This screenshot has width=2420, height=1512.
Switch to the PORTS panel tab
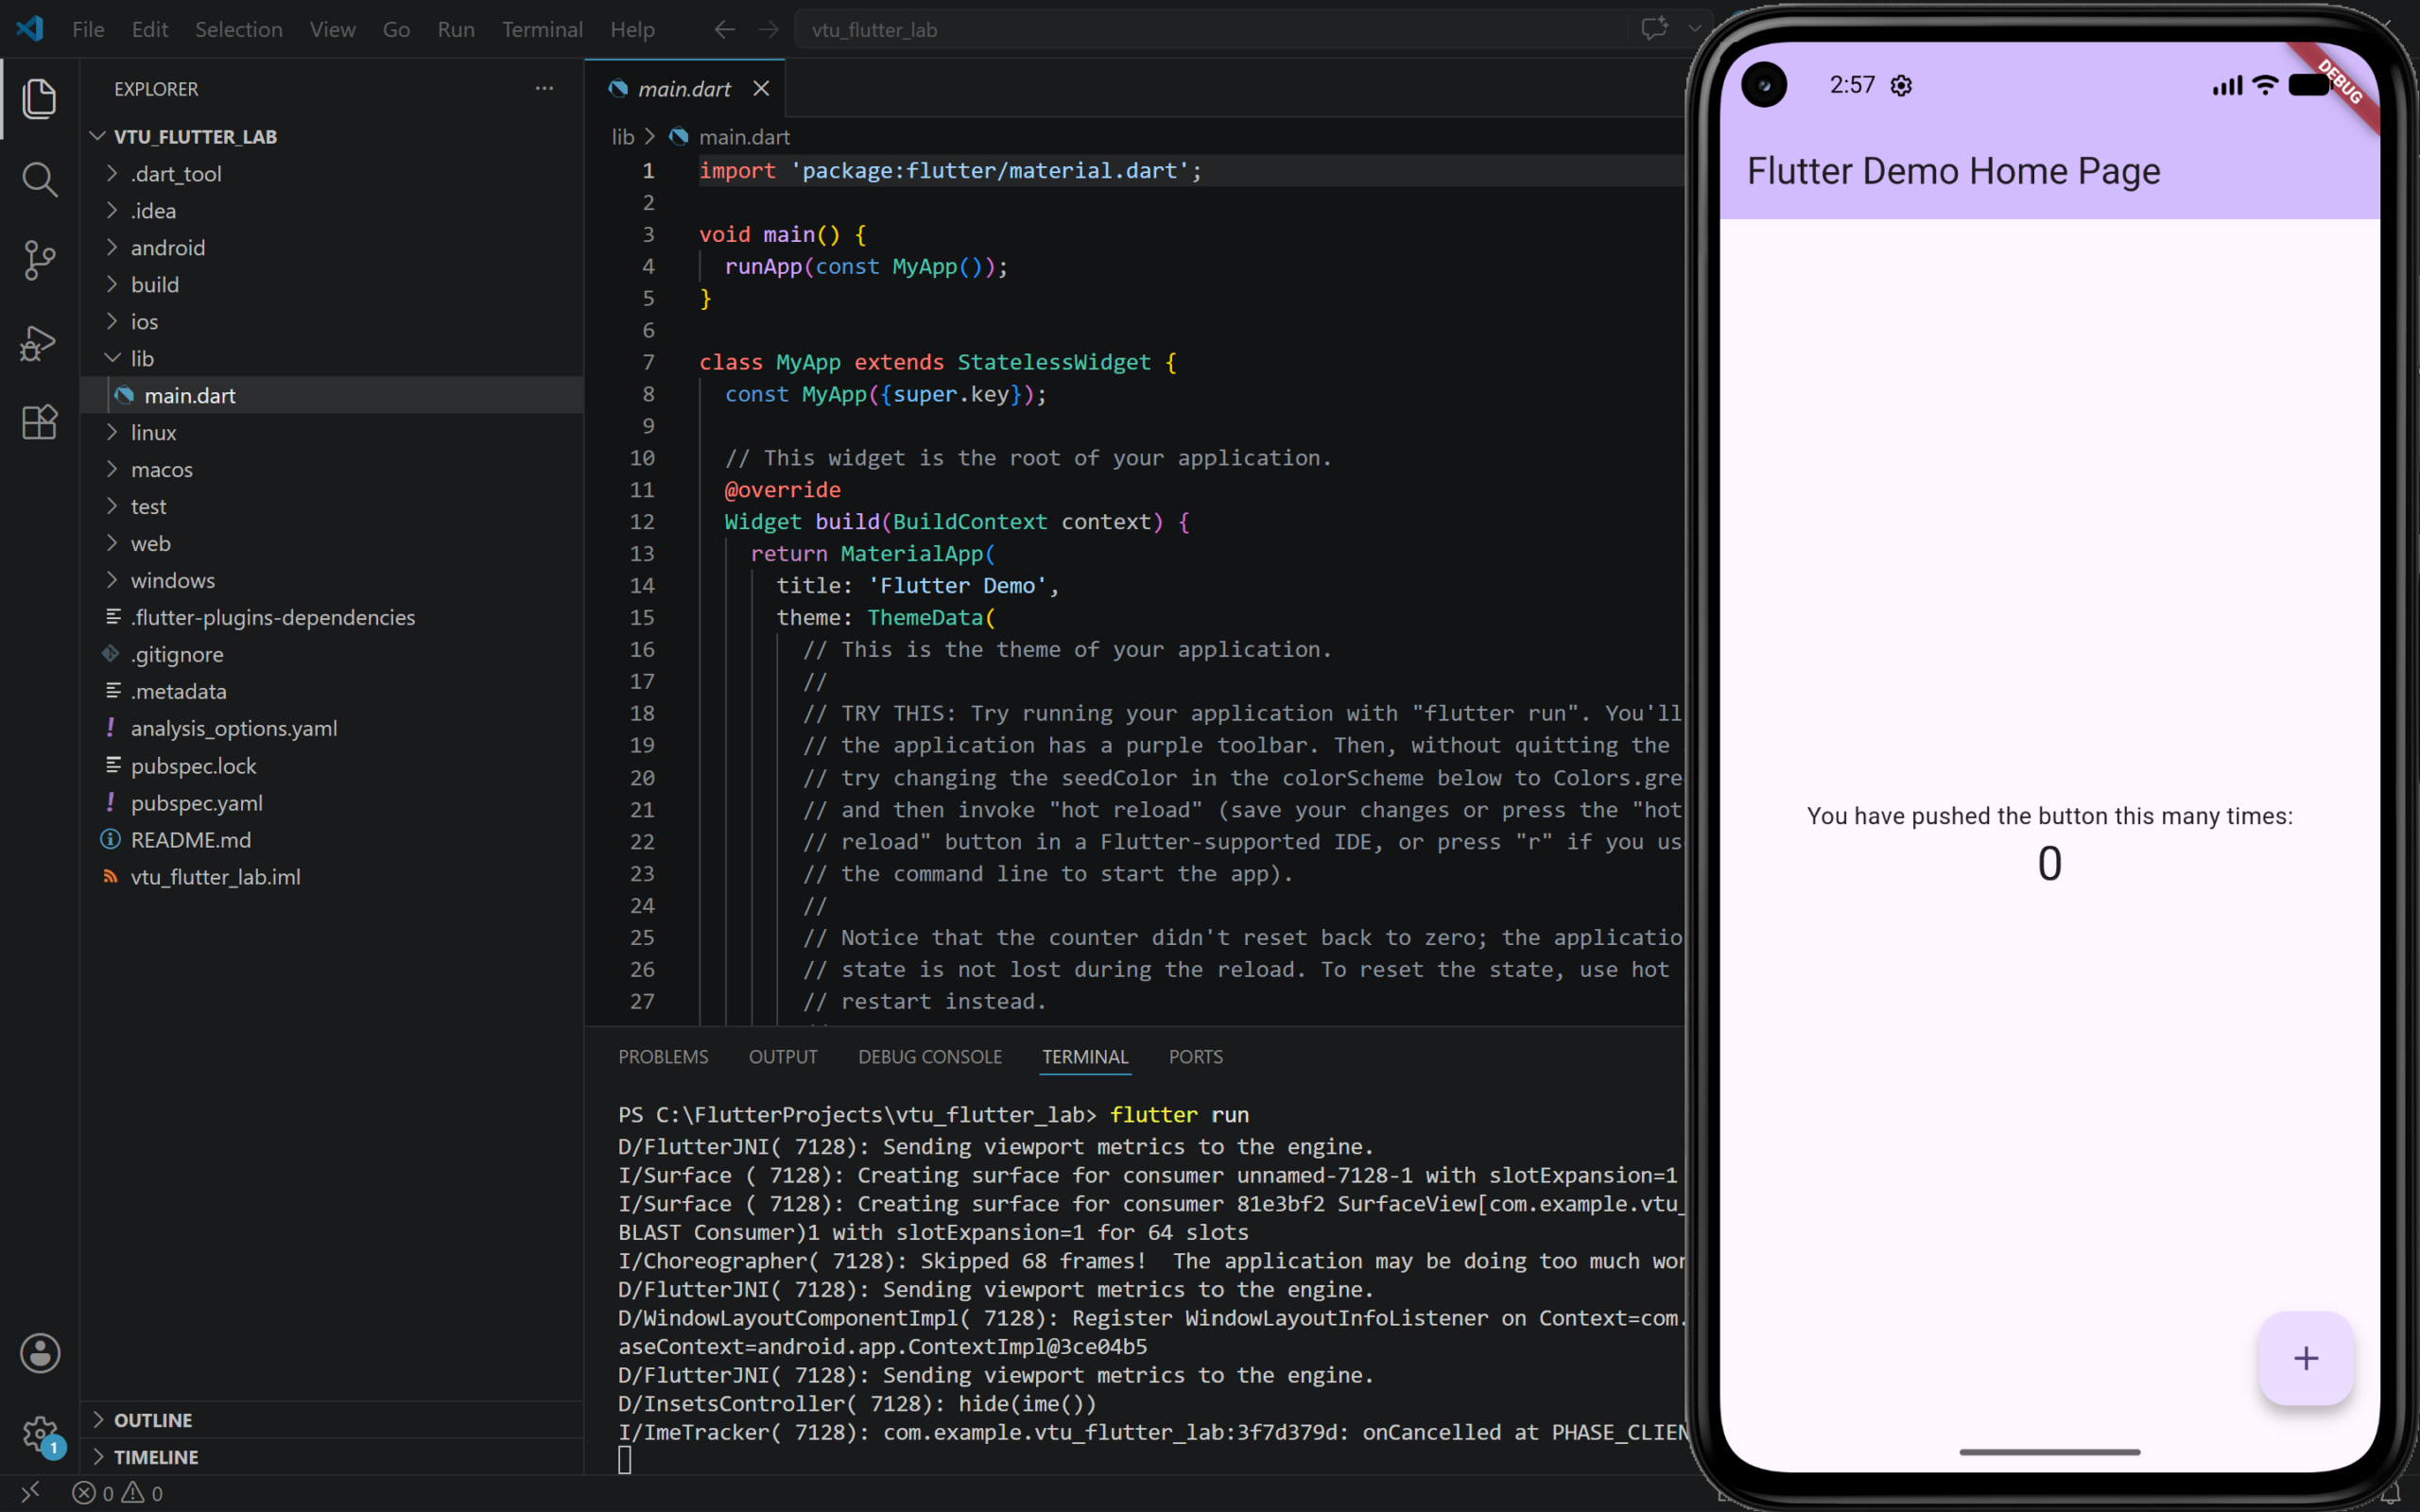coord(1196,1057)
